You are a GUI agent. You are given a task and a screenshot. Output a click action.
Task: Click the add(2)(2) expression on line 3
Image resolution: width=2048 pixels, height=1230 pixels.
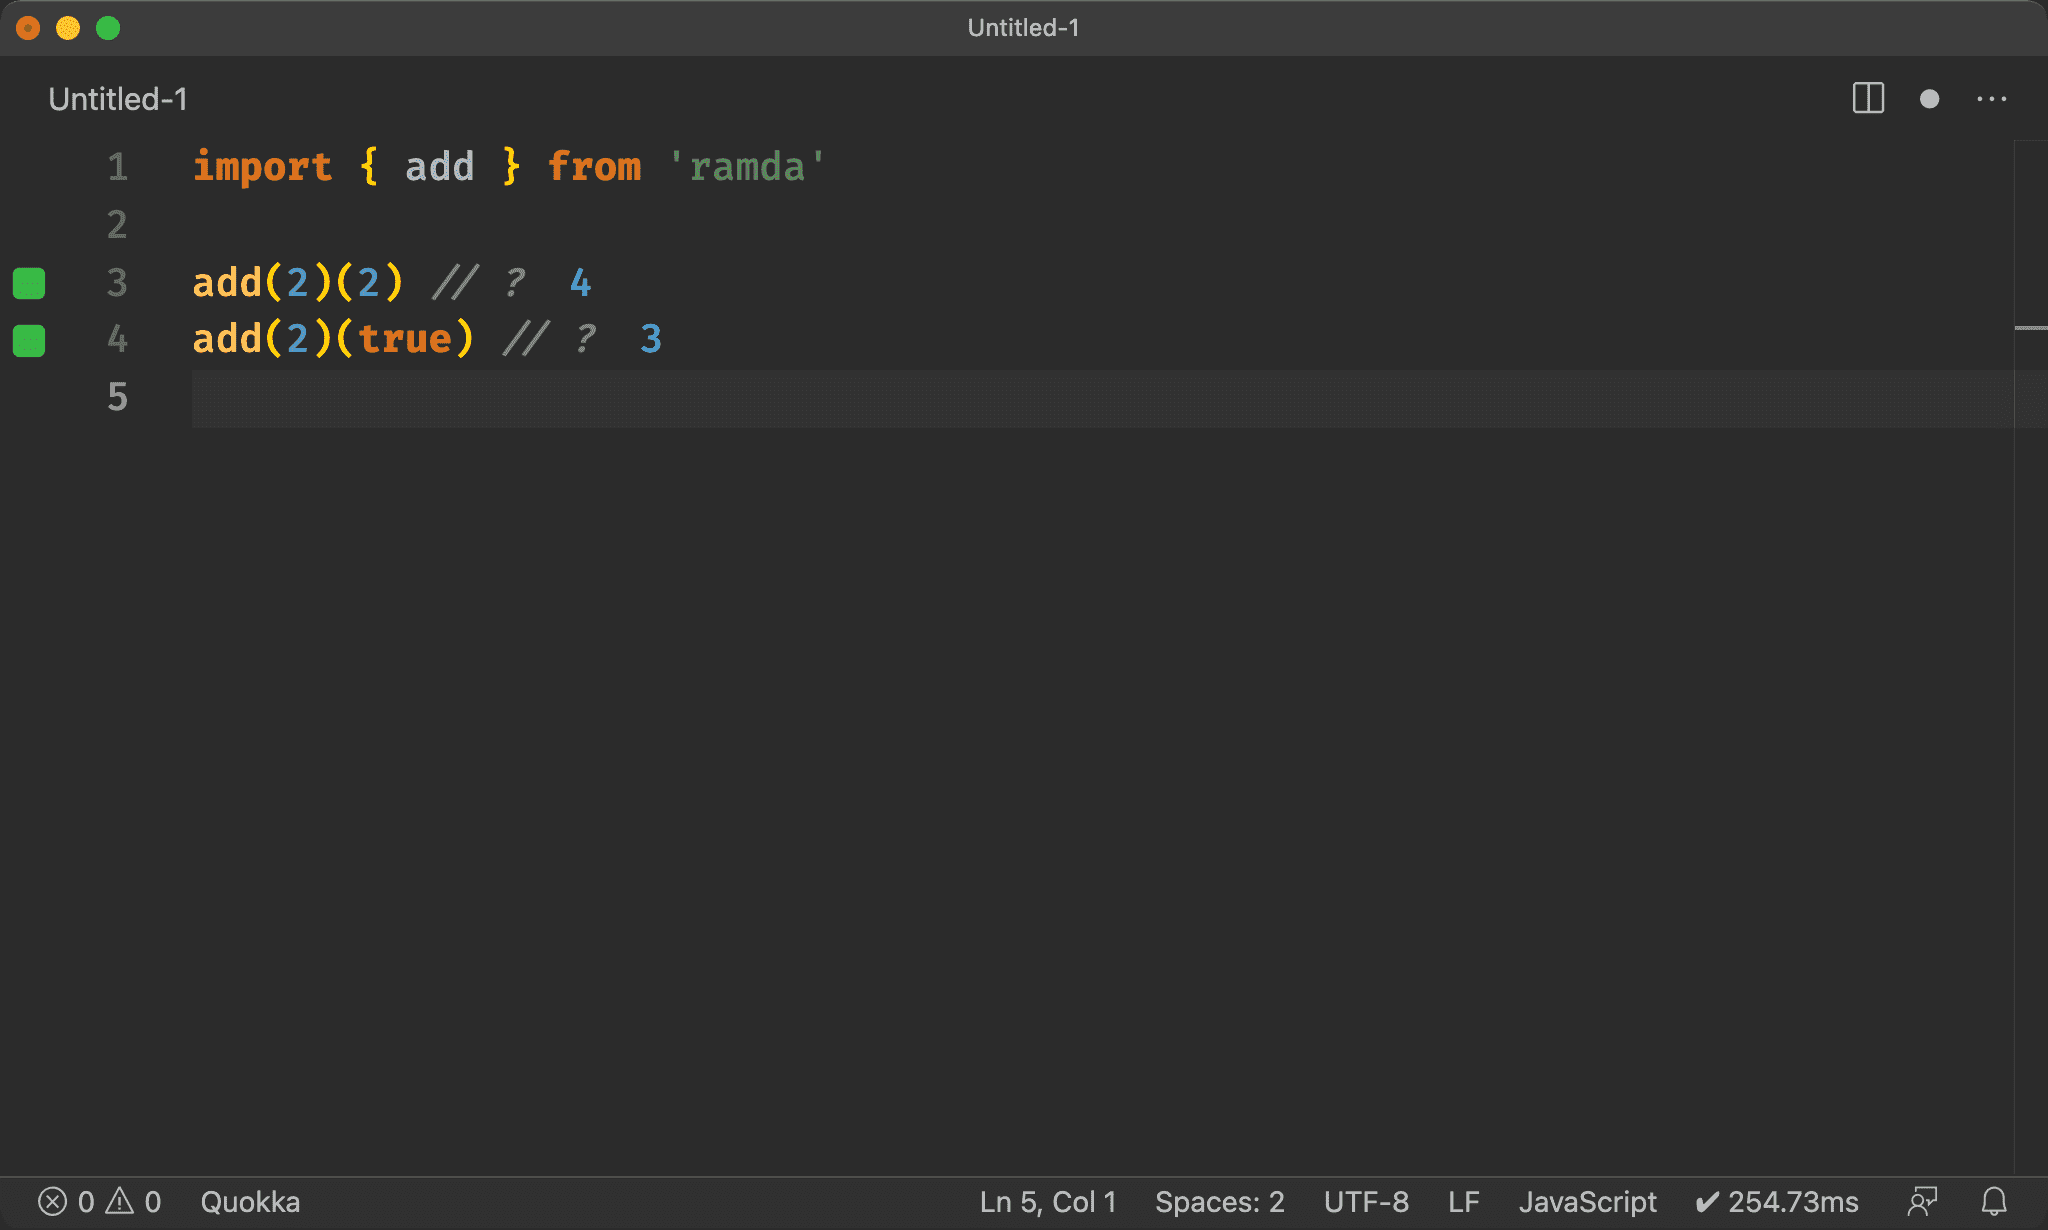(x=298, y=282)
